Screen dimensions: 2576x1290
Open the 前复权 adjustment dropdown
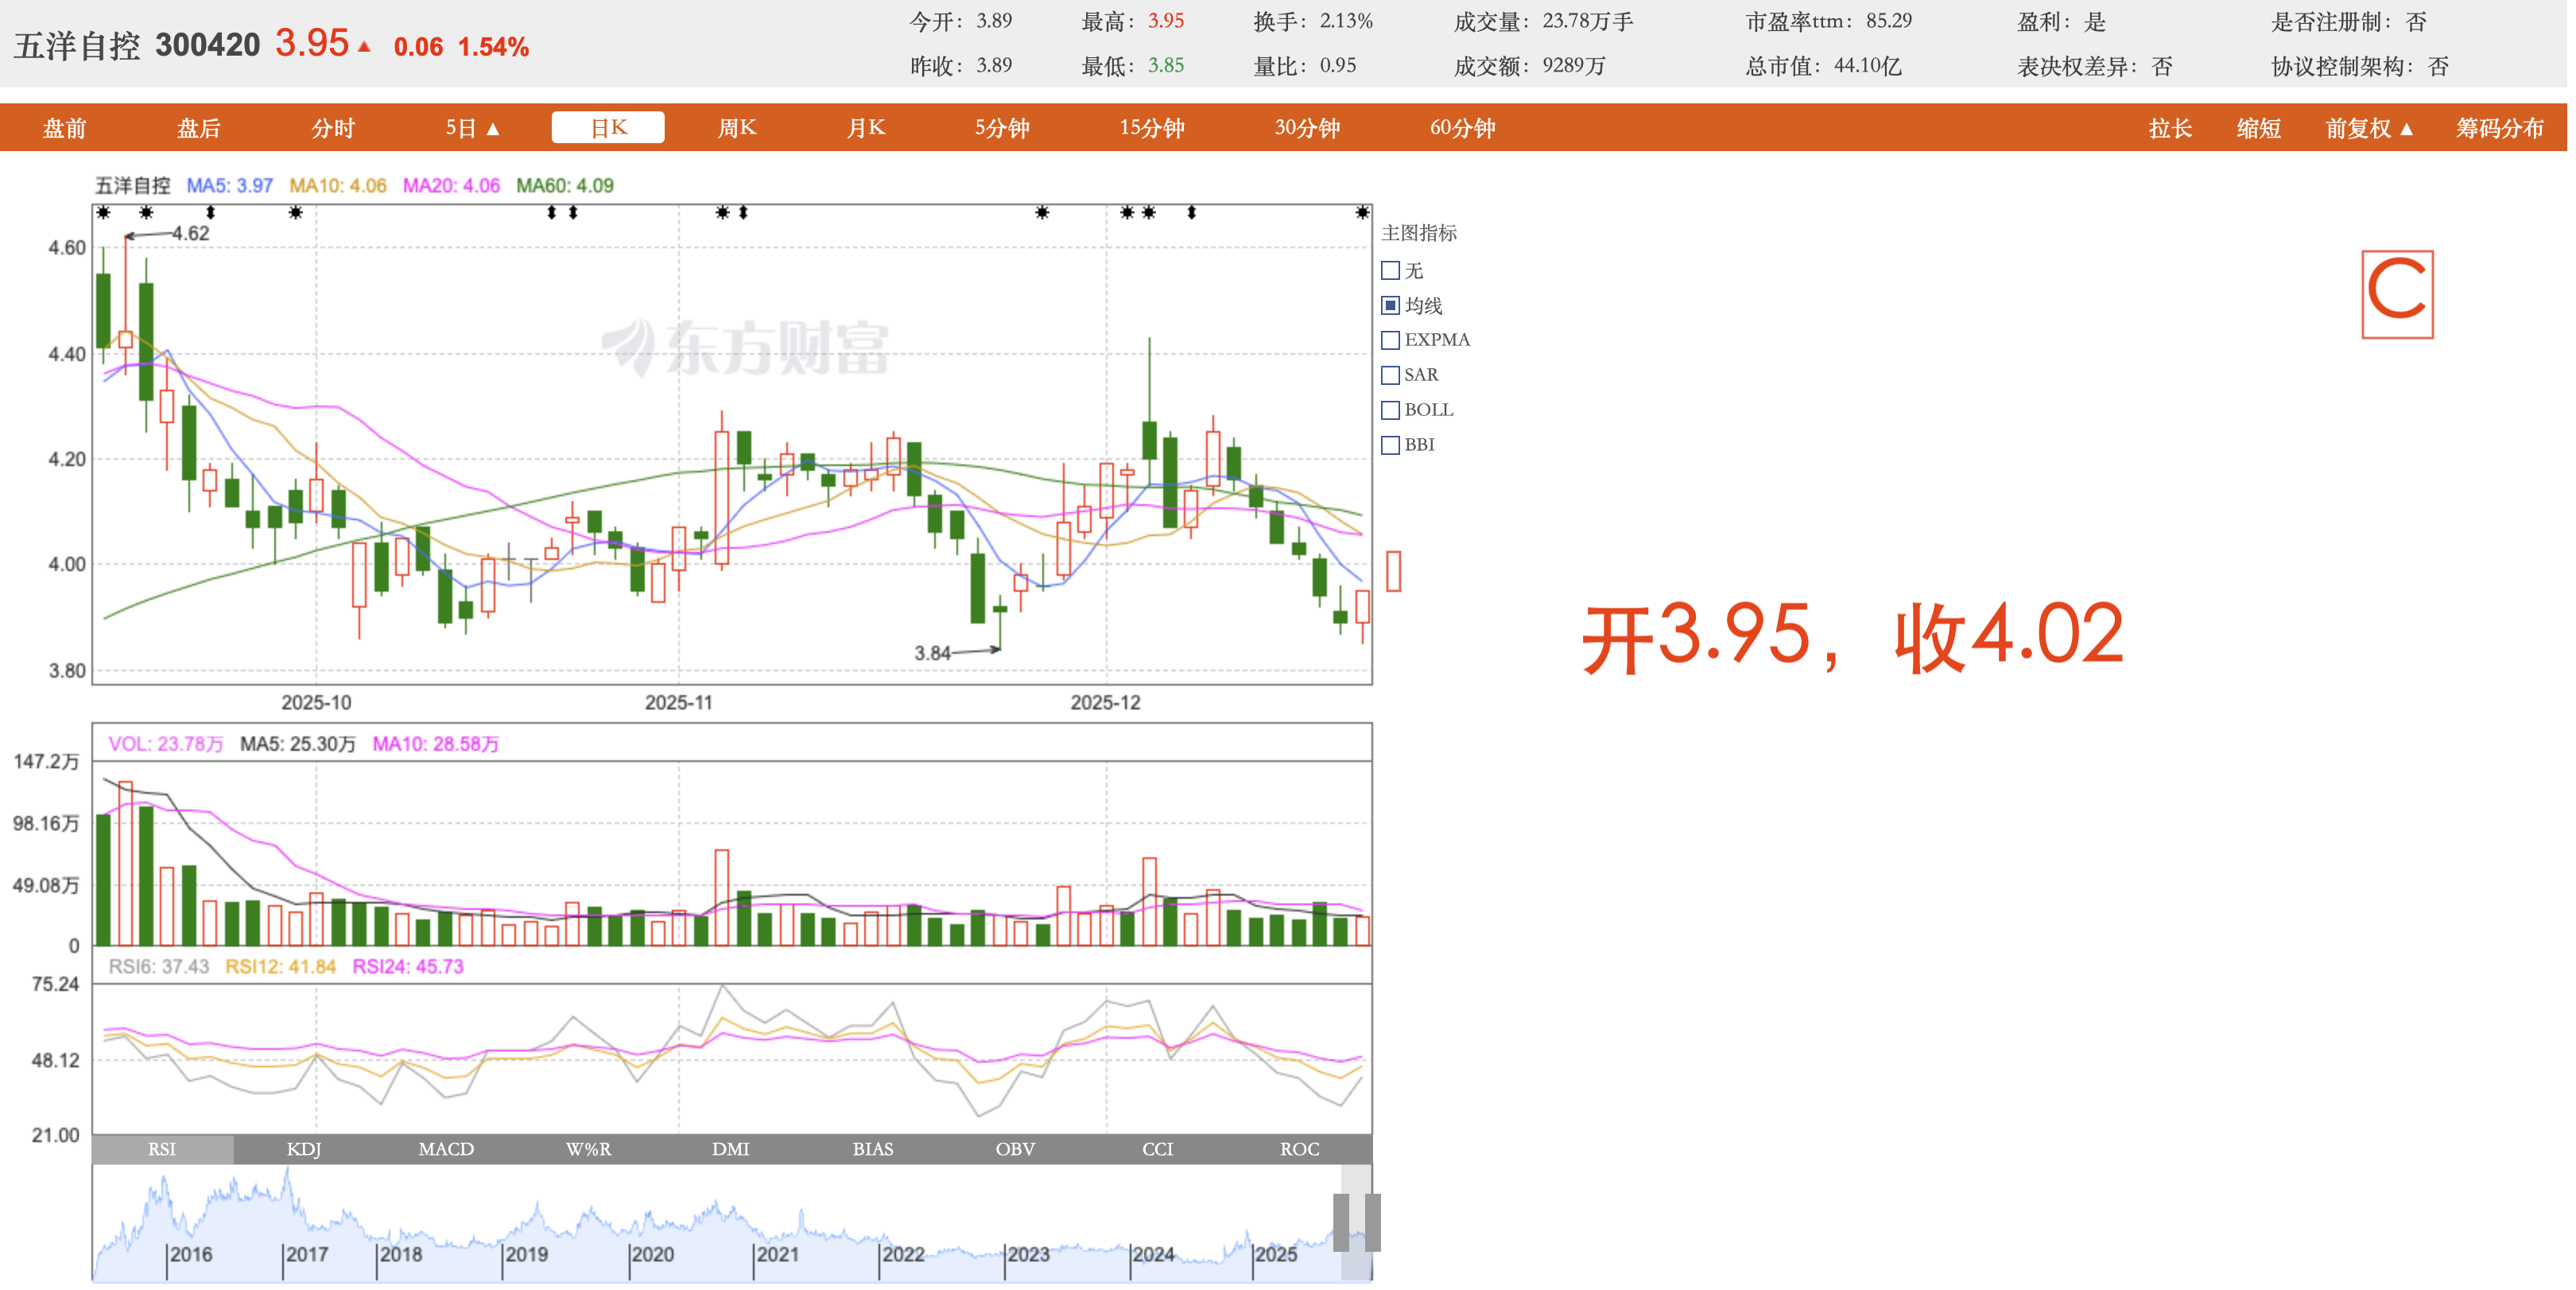(2369, 128)
